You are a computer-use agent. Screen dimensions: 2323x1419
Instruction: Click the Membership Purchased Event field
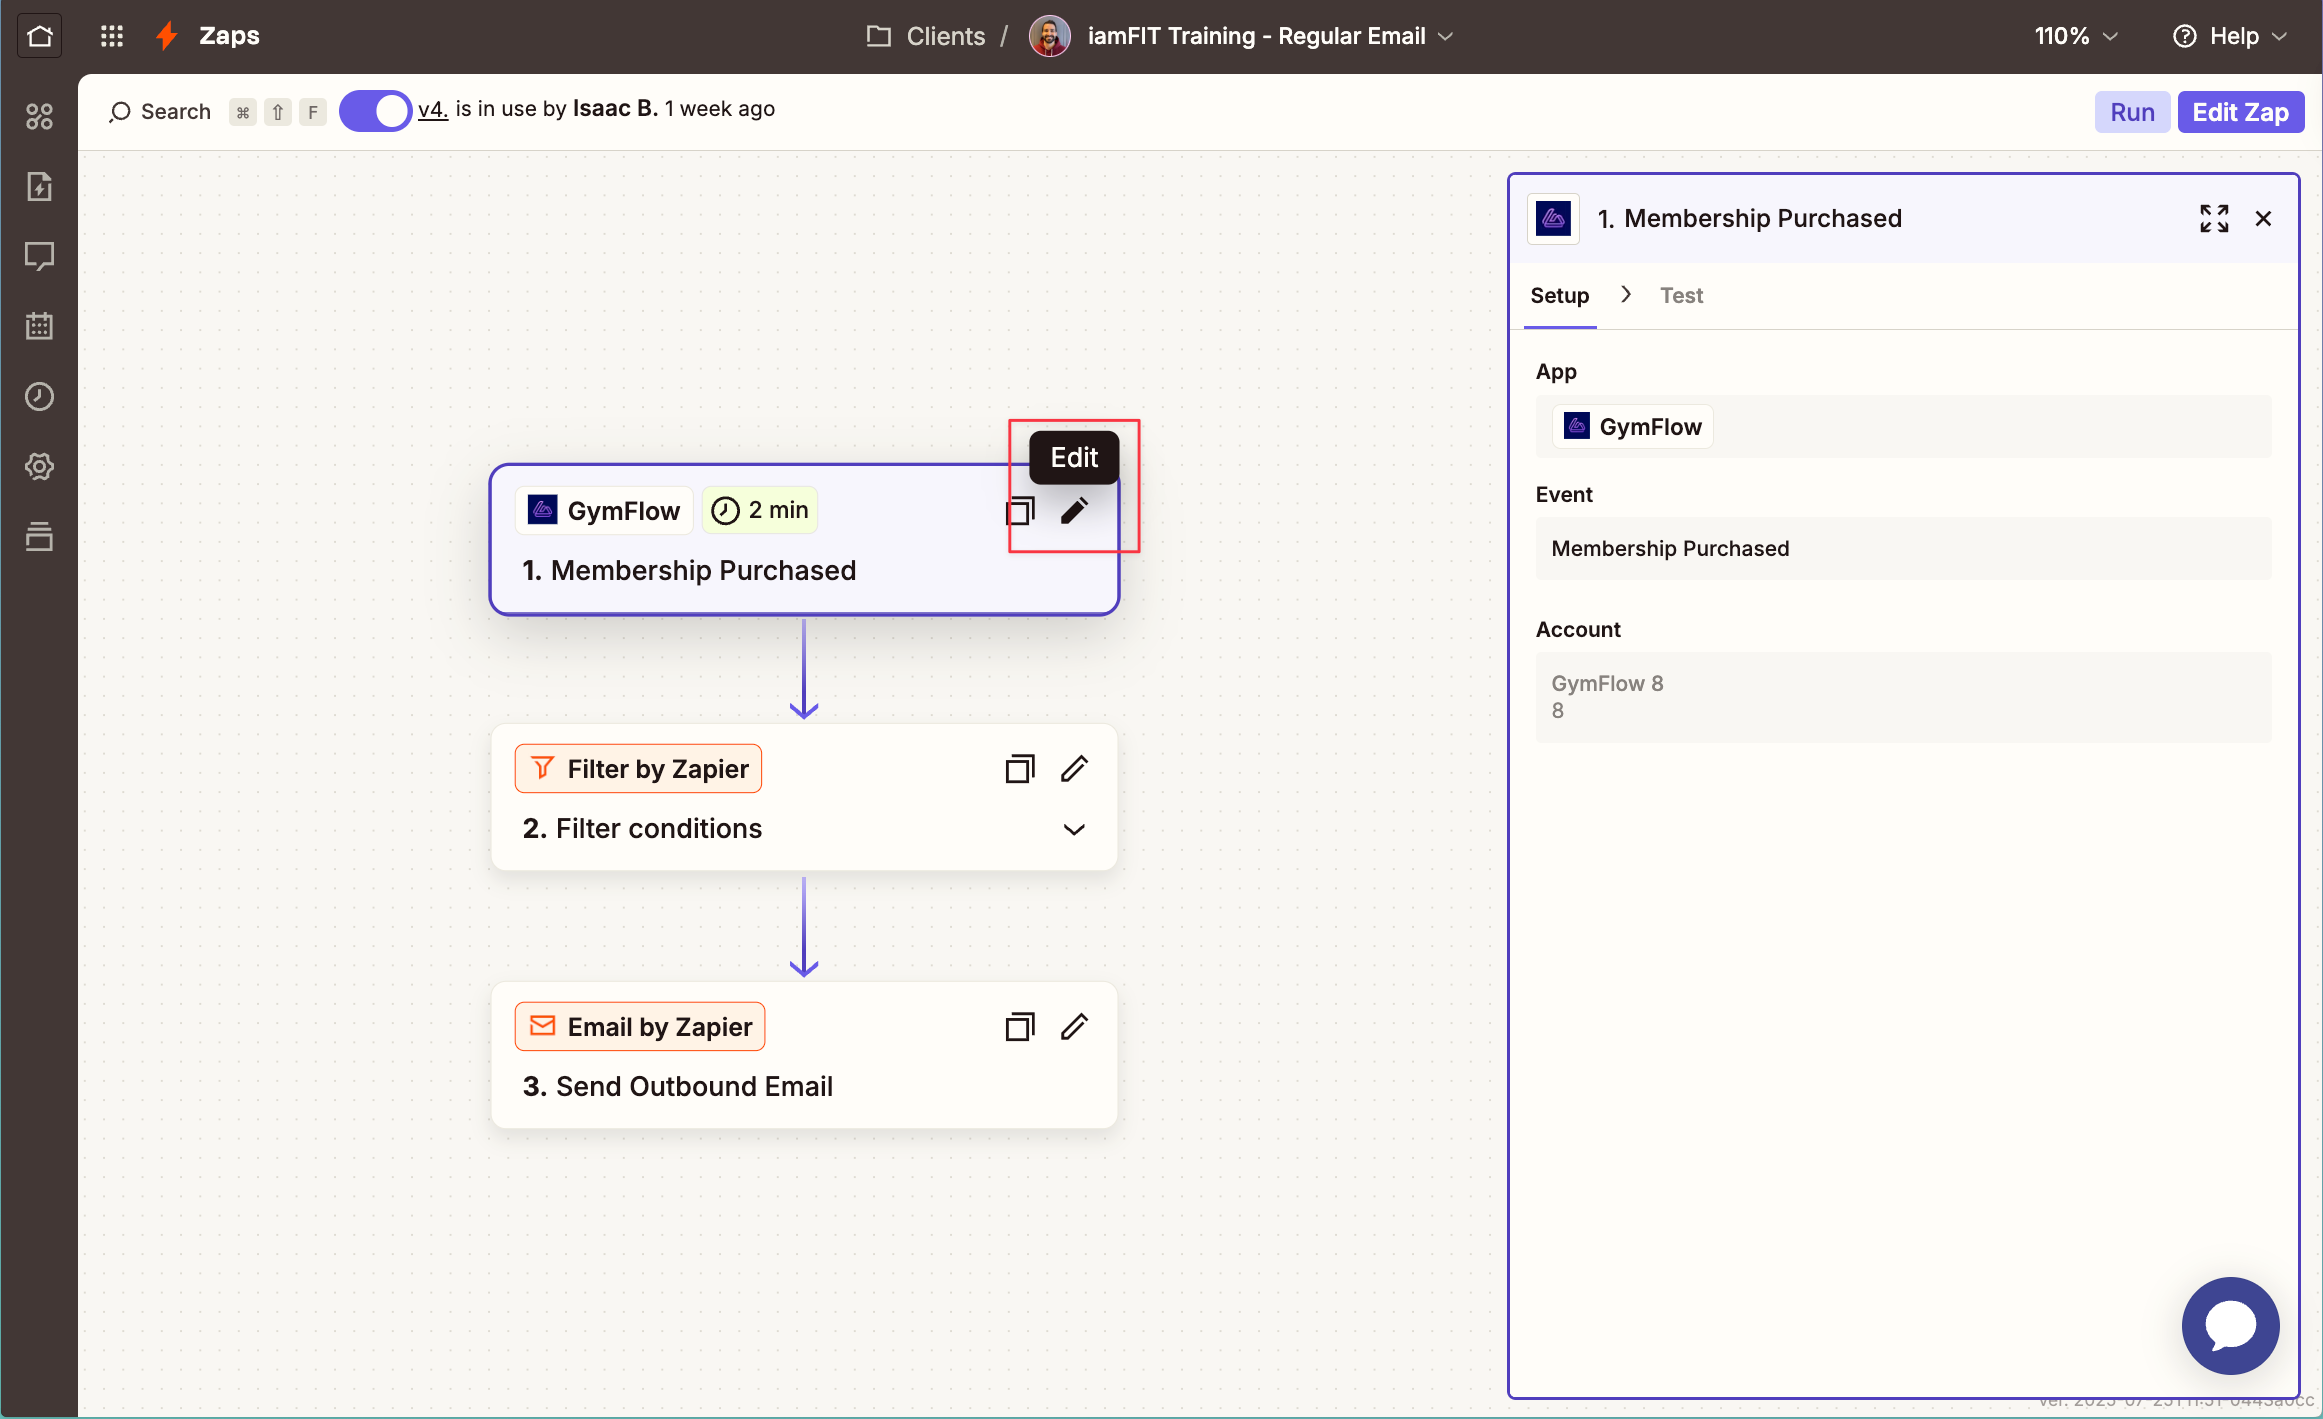click(1903, 548)
